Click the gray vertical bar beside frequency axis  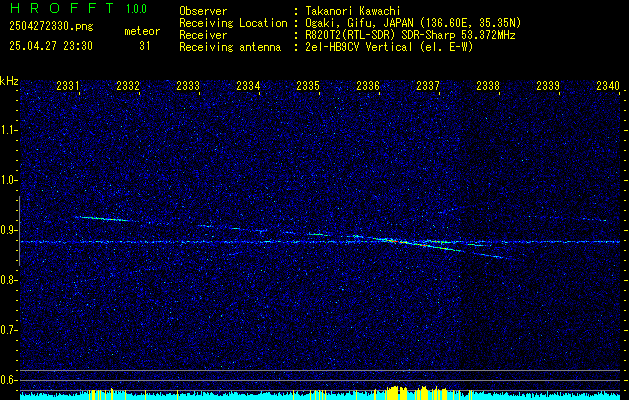tap(19, 231)
